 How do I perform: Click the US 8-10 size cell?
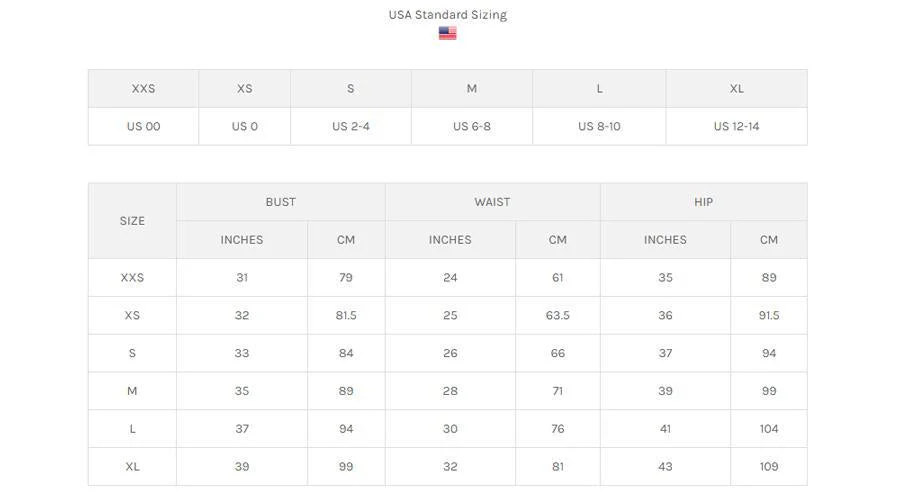coord(599,126)
